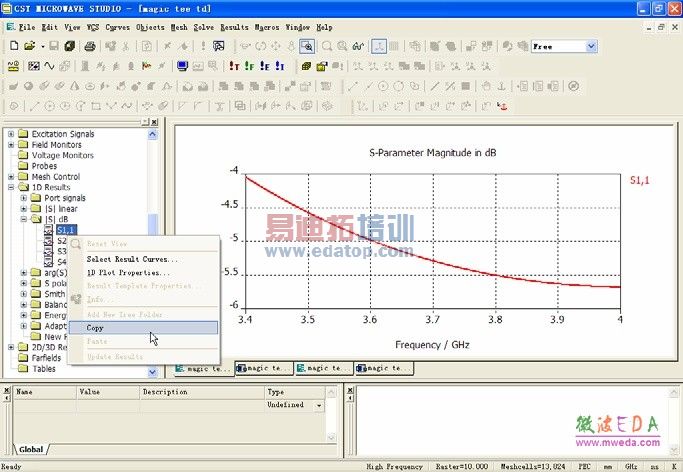The width and height of the screenshot is (683, 472).
Task: Select the Probes folder in the tree
Action: 44,166
